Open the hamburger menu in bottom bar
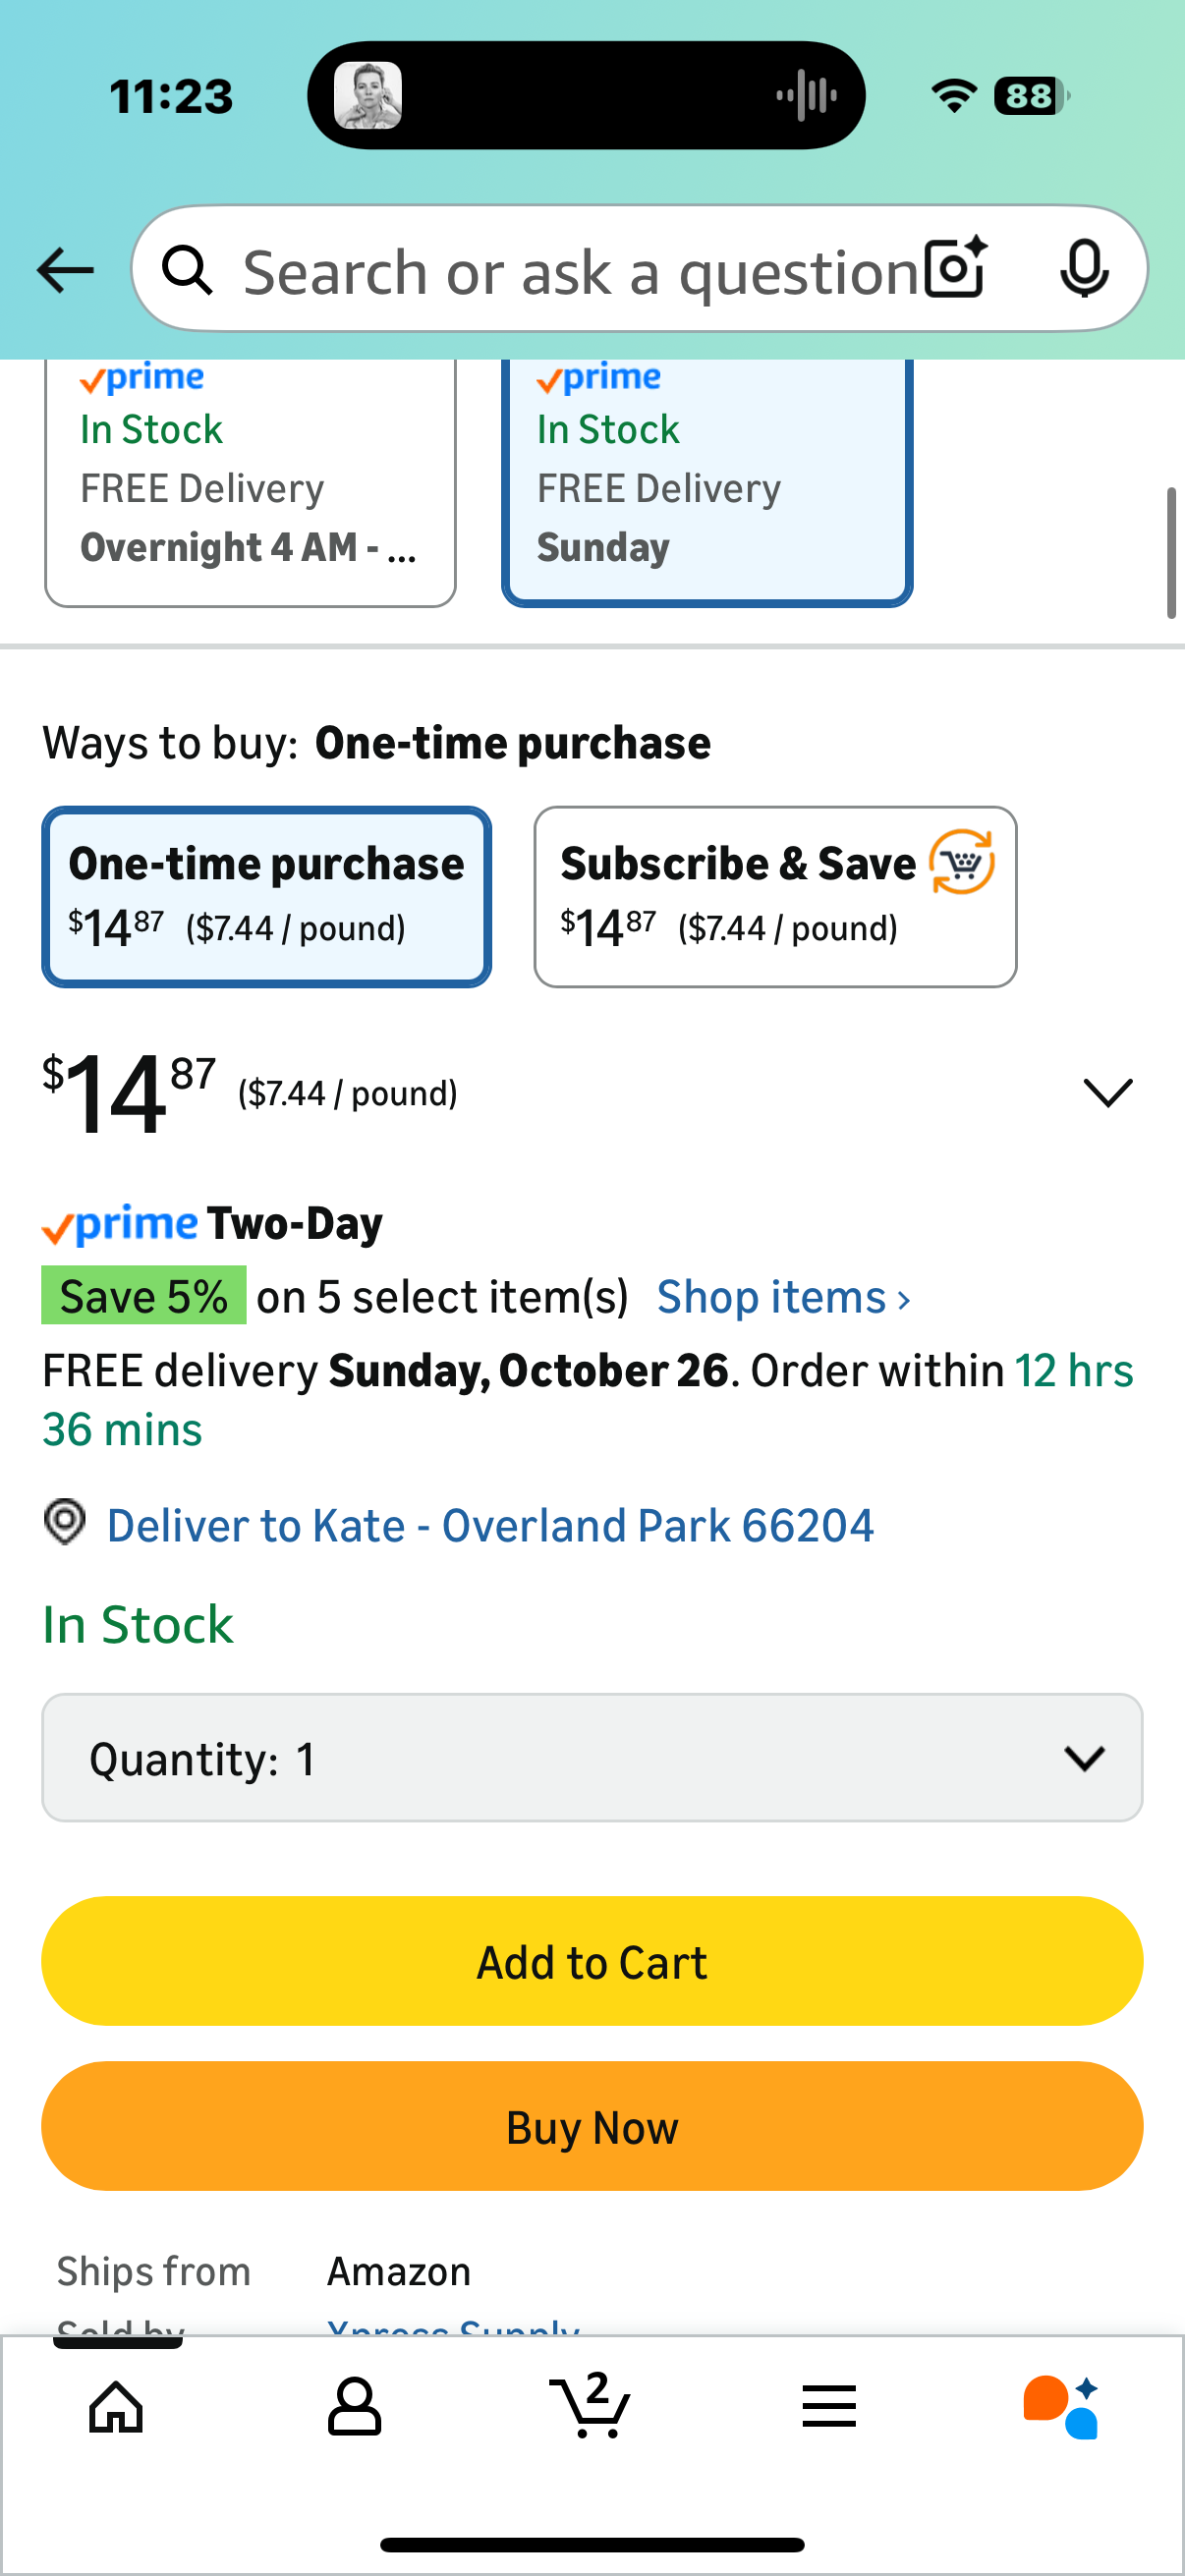1185x2576 pixels. [x=828, y=2407]
